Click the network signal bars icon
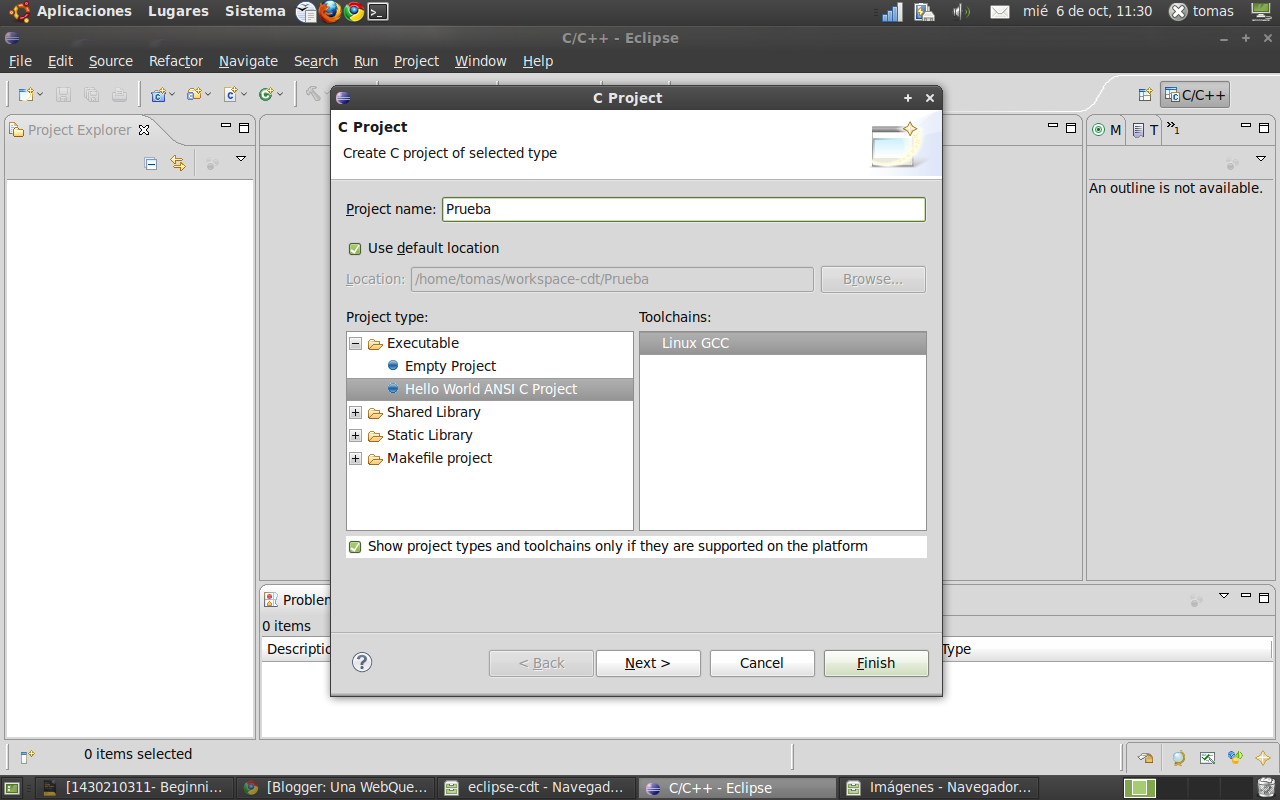Viewport: 1280px width, 800px height. [892, 12]
